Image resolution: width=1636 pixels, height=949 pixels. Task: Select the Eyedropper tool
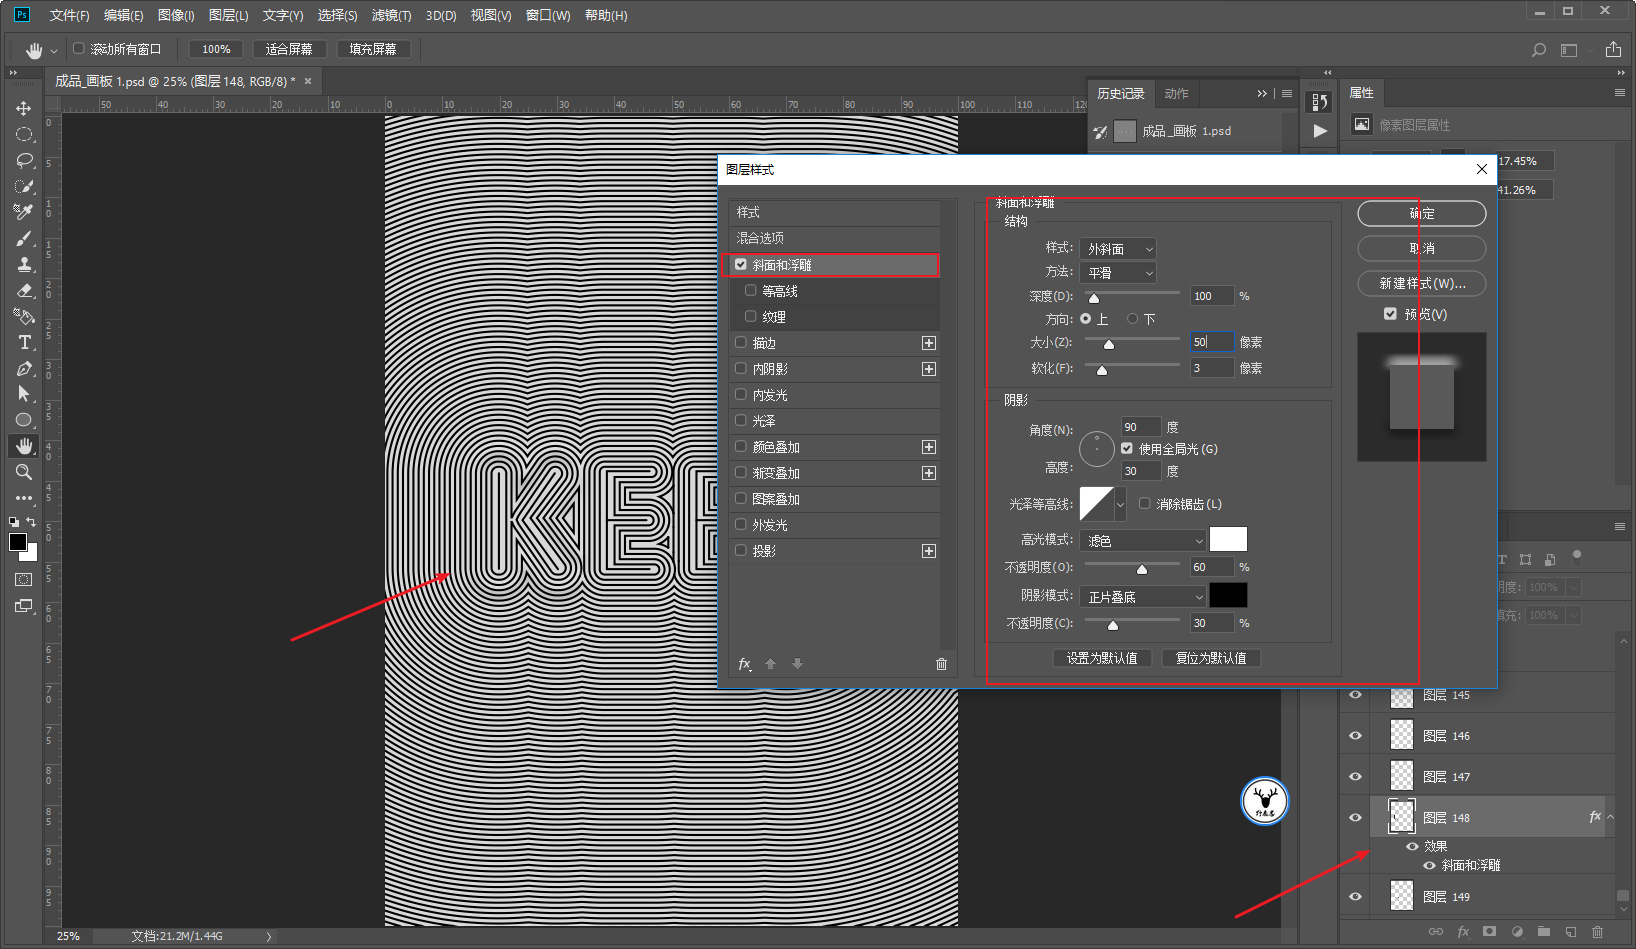[24, 212]
